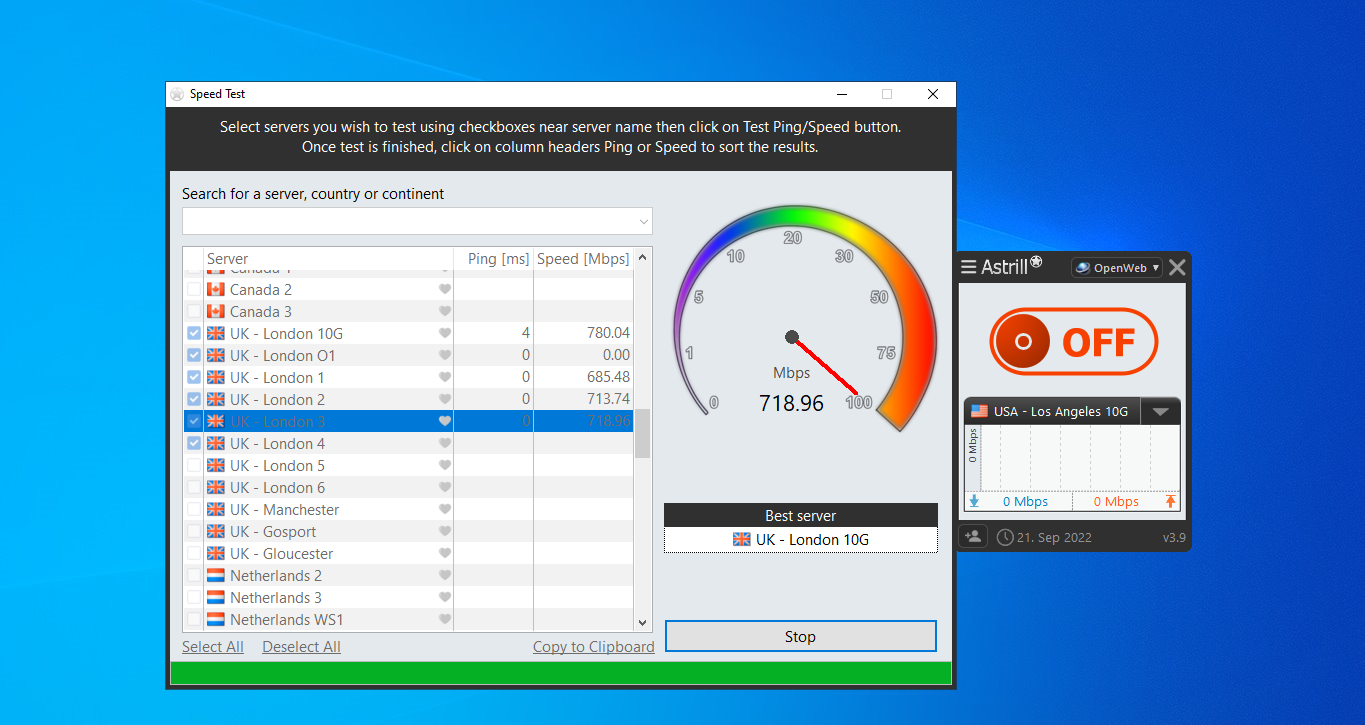Click the 685.48 speed value
Image resolution: width=1365 pixels, height=725 pixels.
tap(608, 378)
